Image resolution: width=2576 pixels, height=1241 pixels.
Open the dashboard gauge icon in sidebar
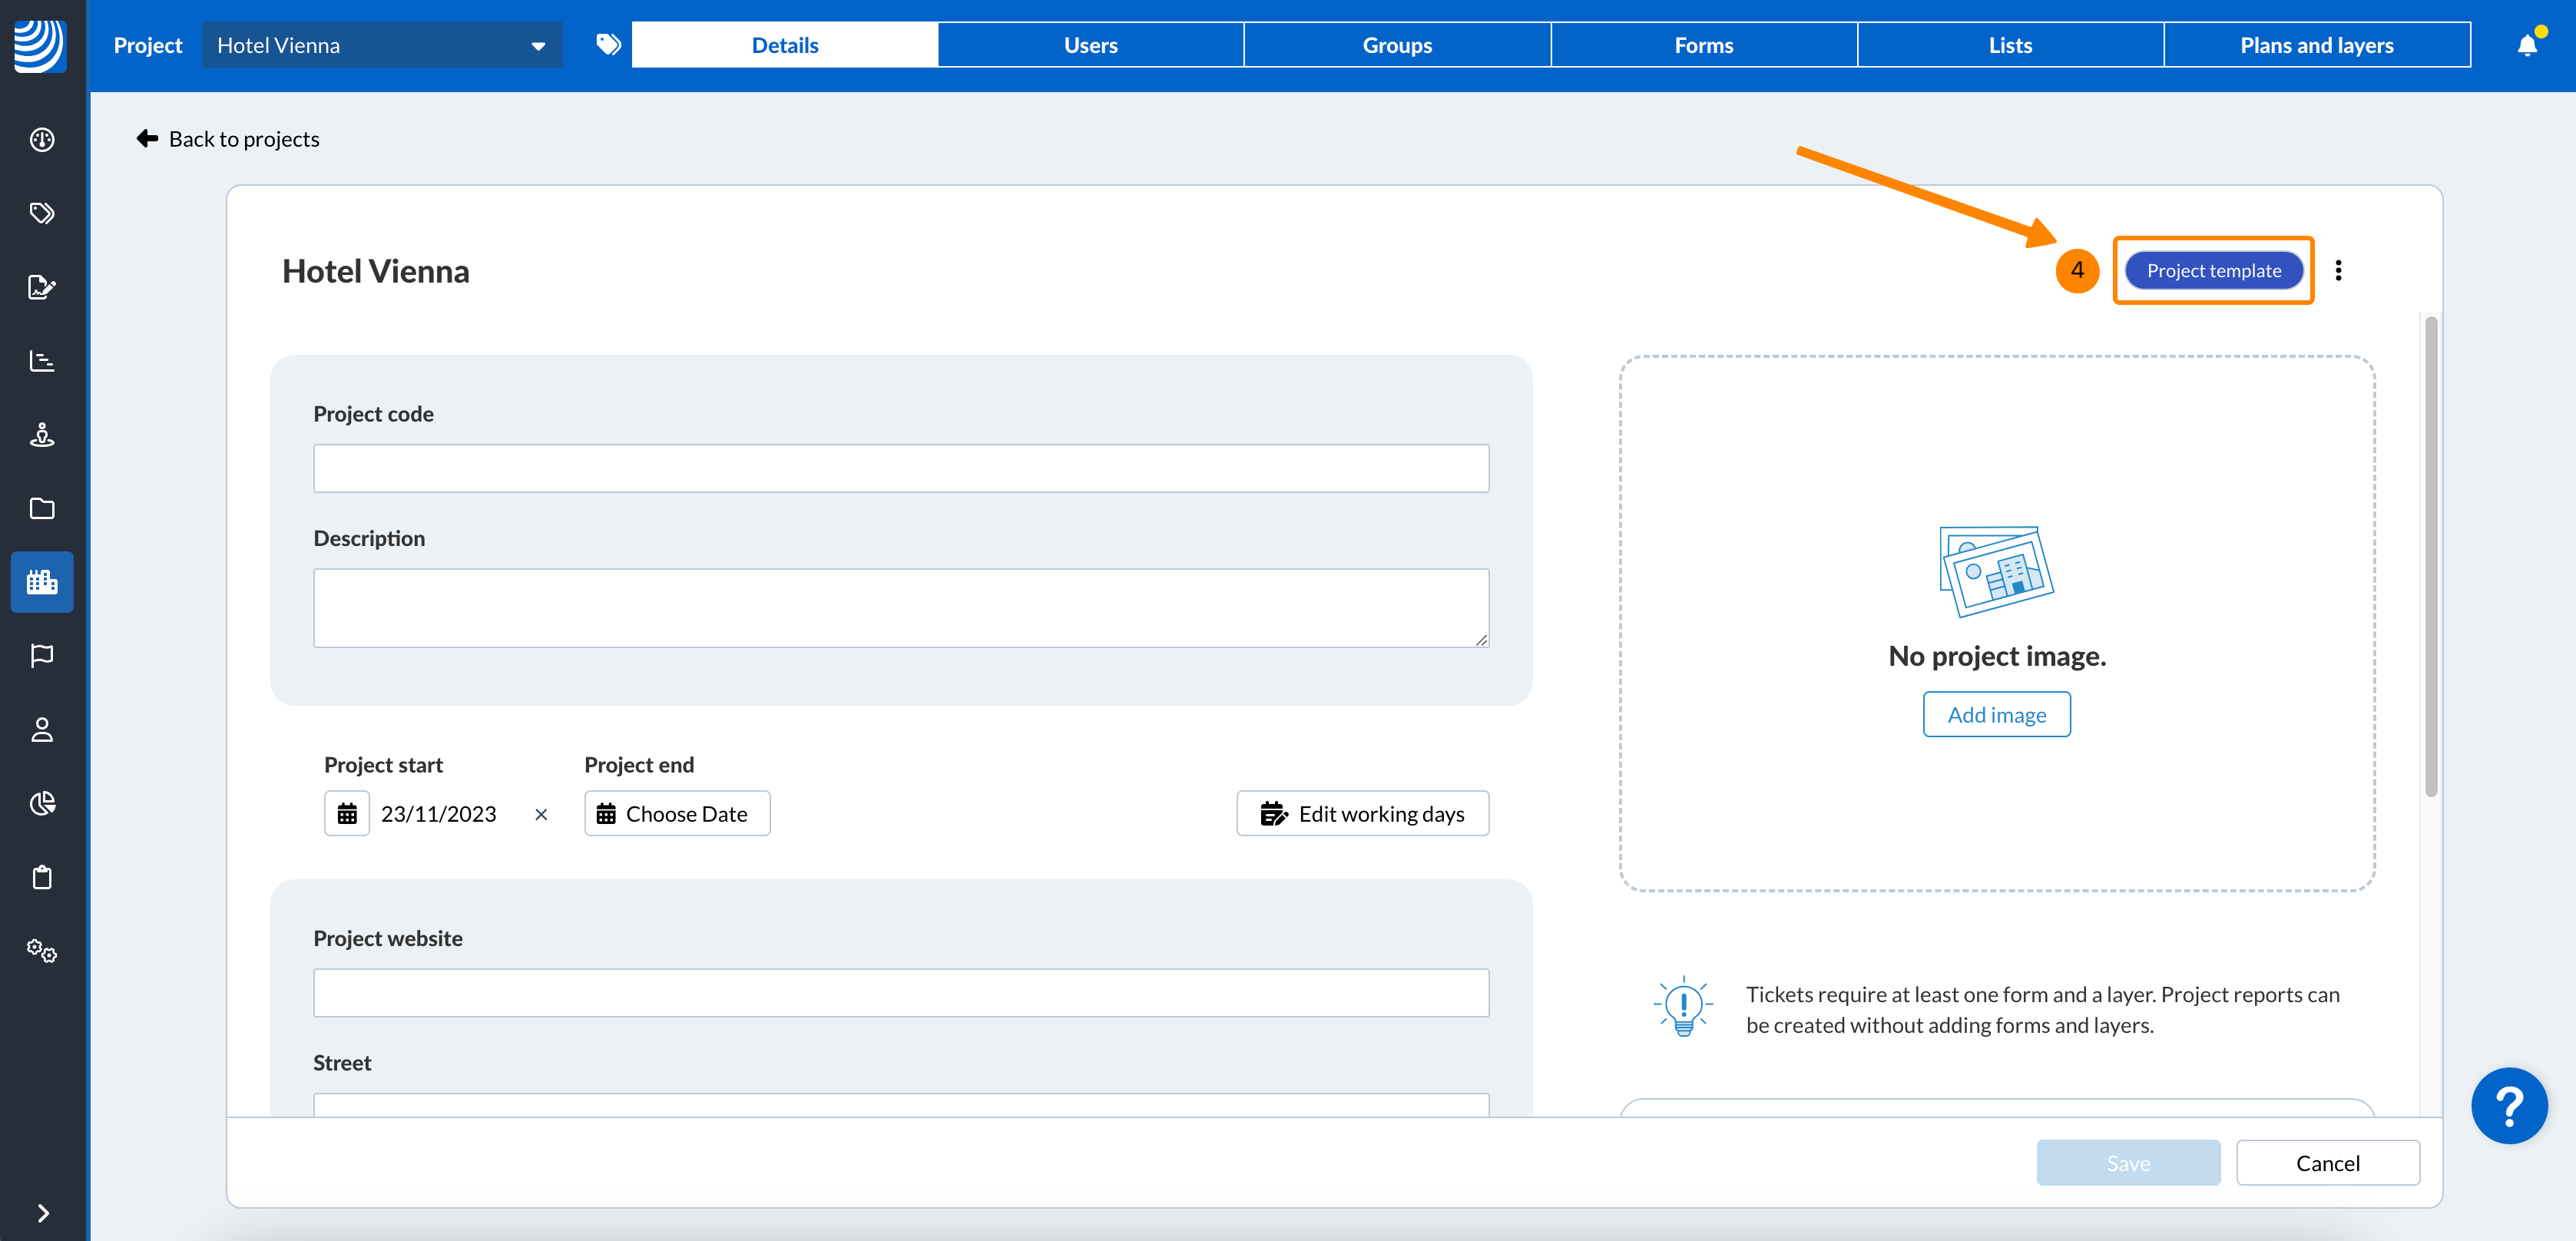click(42, 140)
